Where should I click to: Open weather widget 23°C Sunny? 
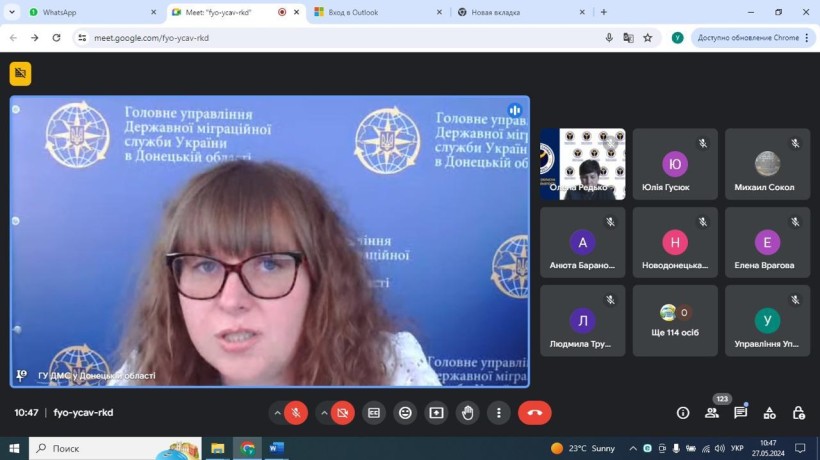583,448
